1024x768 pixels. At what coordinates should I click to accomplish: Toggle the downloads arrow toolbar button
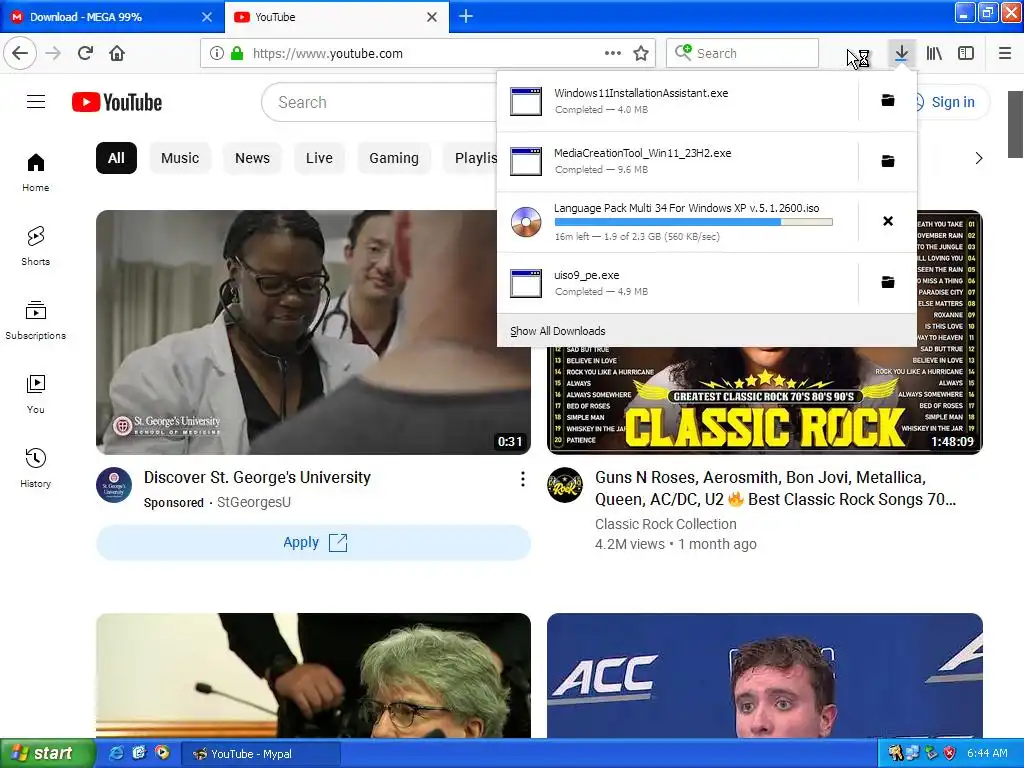click(901, 54)
